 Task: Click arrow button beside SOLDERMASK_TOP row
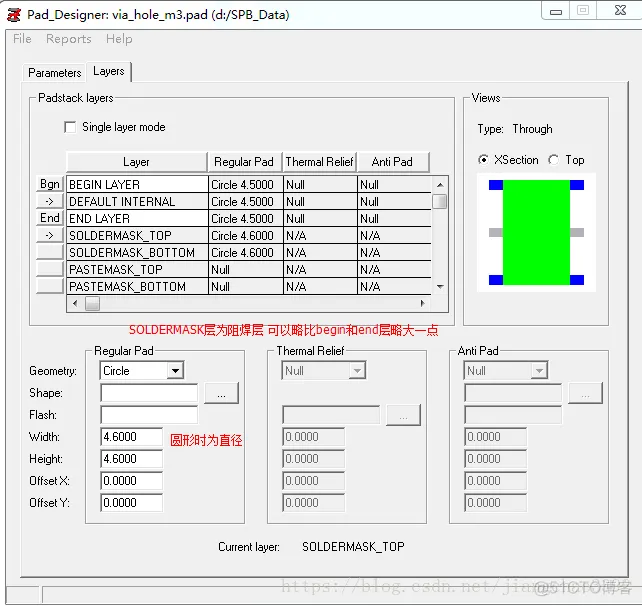click(x=50, y=235)
